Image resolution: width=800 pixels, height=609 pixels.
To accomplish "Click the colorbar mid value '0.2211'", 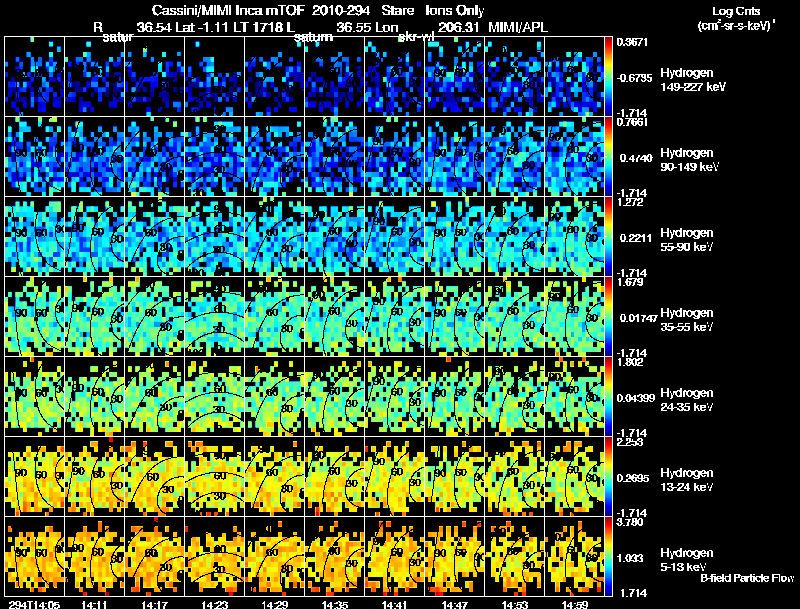I will tap(636, 238).
